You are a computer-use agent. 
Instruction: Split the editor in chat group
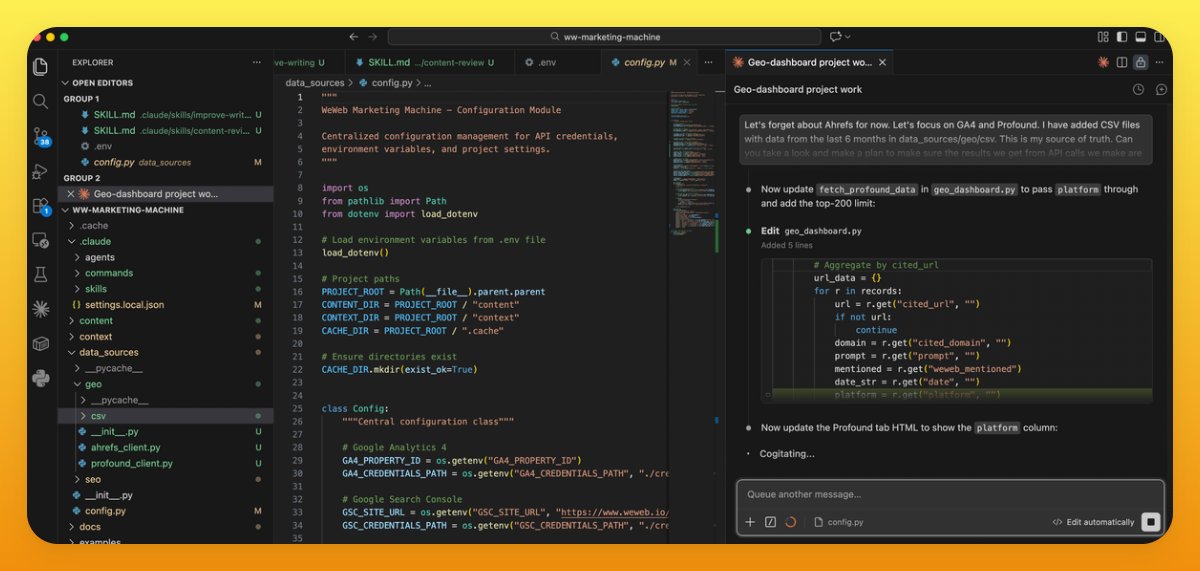point(1122,62)
